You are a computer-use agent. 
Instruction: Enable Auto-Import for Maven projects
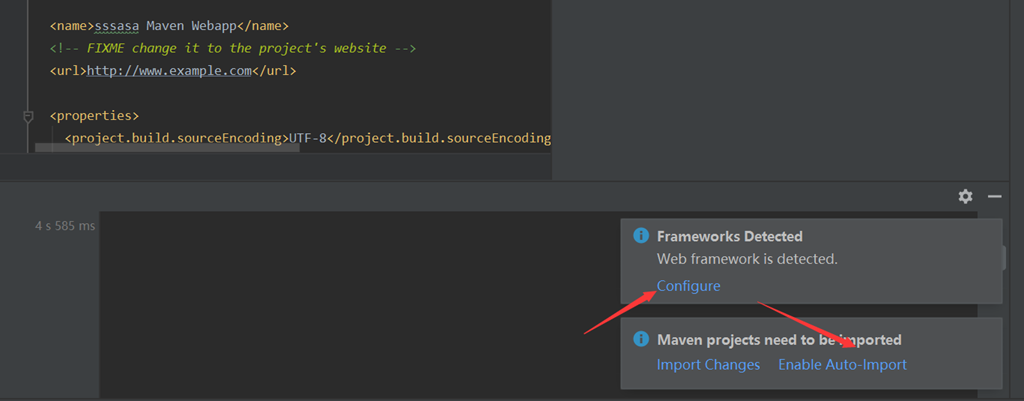pos(842,365)
